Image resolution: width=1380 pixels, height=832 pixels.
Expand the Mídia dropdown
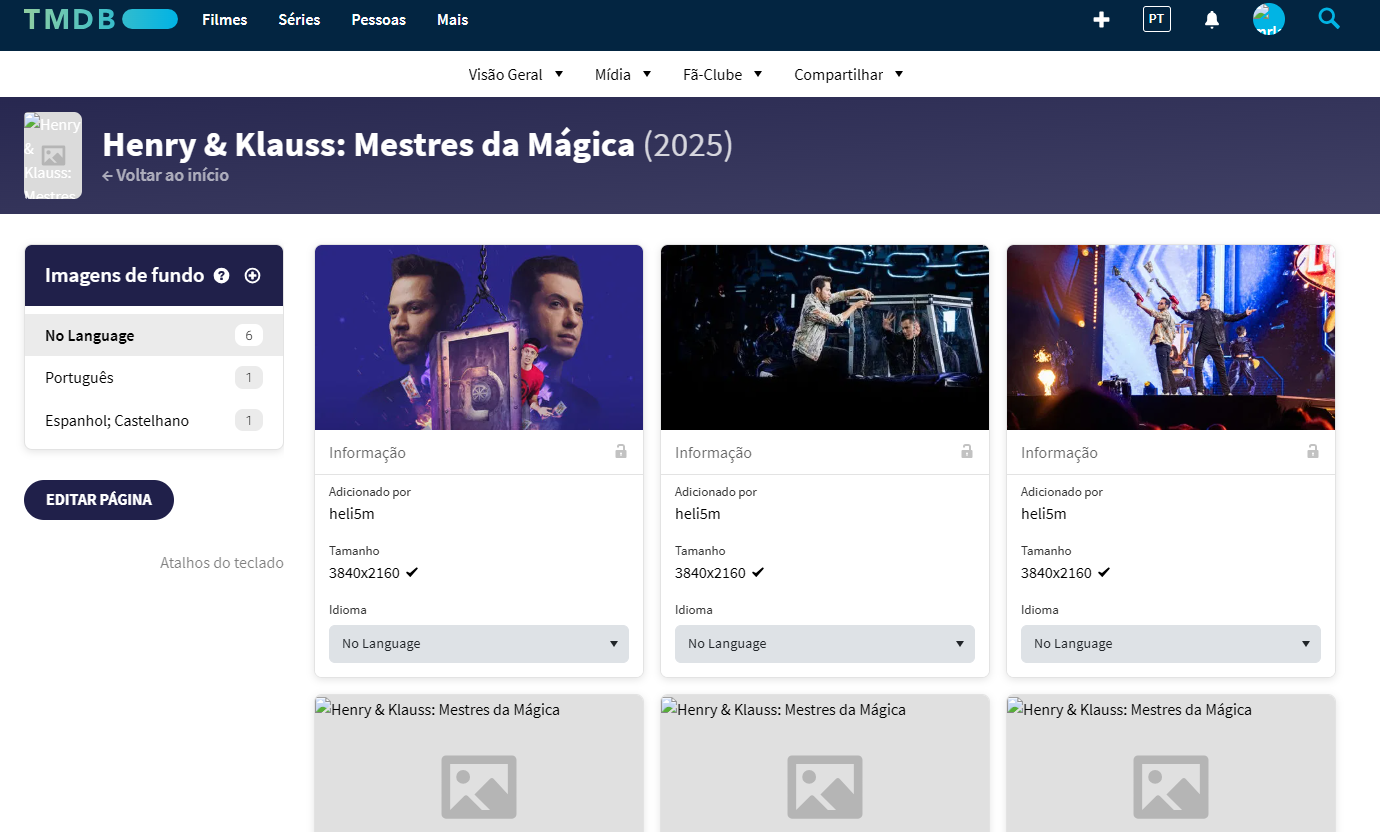(x=623, y=74)
